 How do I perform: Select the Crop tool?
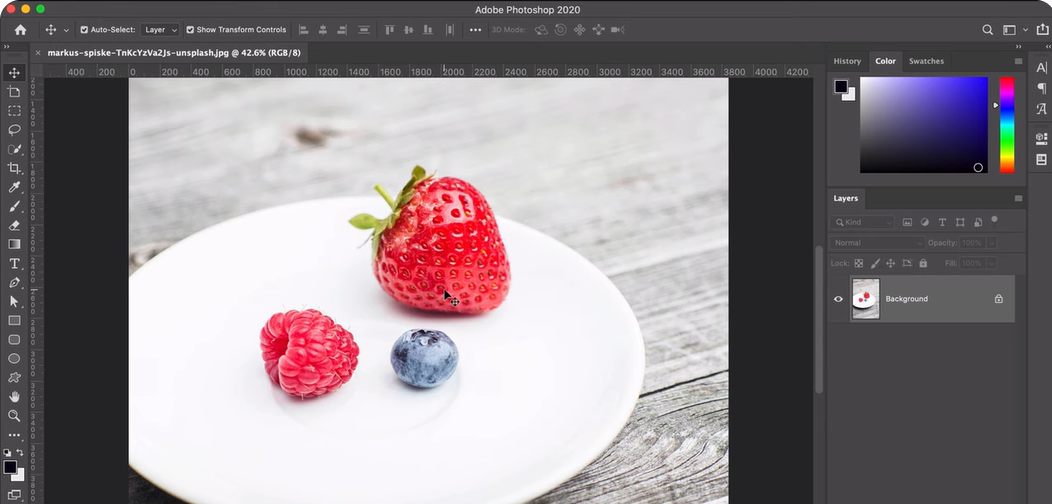pos(14,168)
